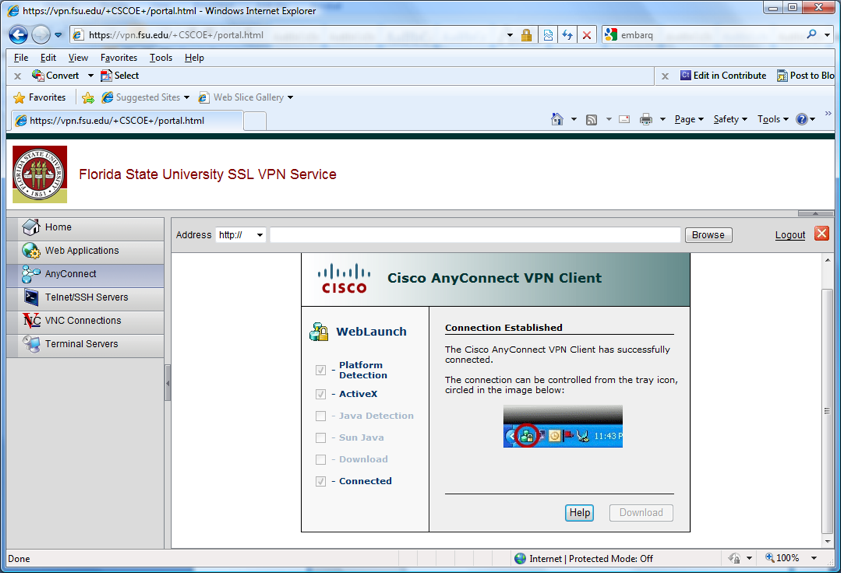The image size is (841, 573).
Task: Open the File menu
Action: coord(21,57)
